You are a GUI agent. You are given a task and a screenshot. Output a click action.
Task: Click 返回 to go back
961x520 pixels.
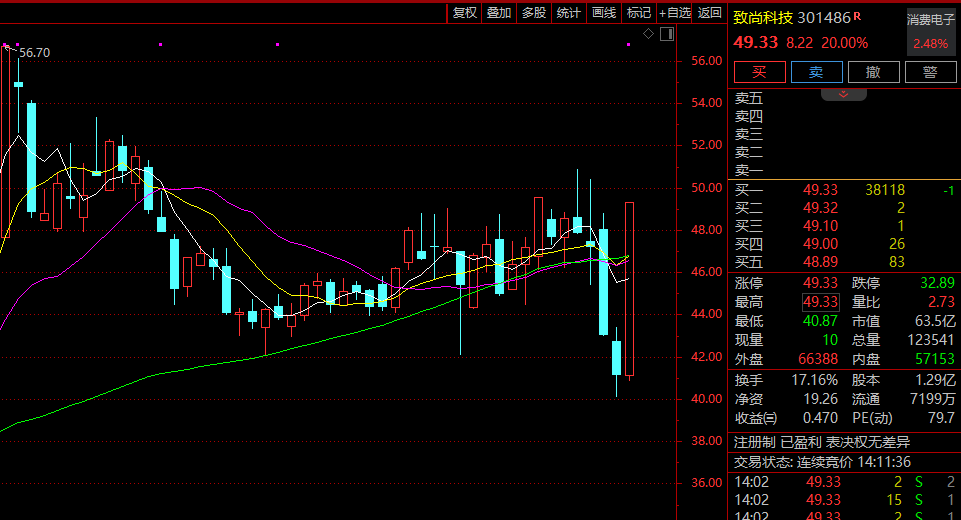[710, 13]
